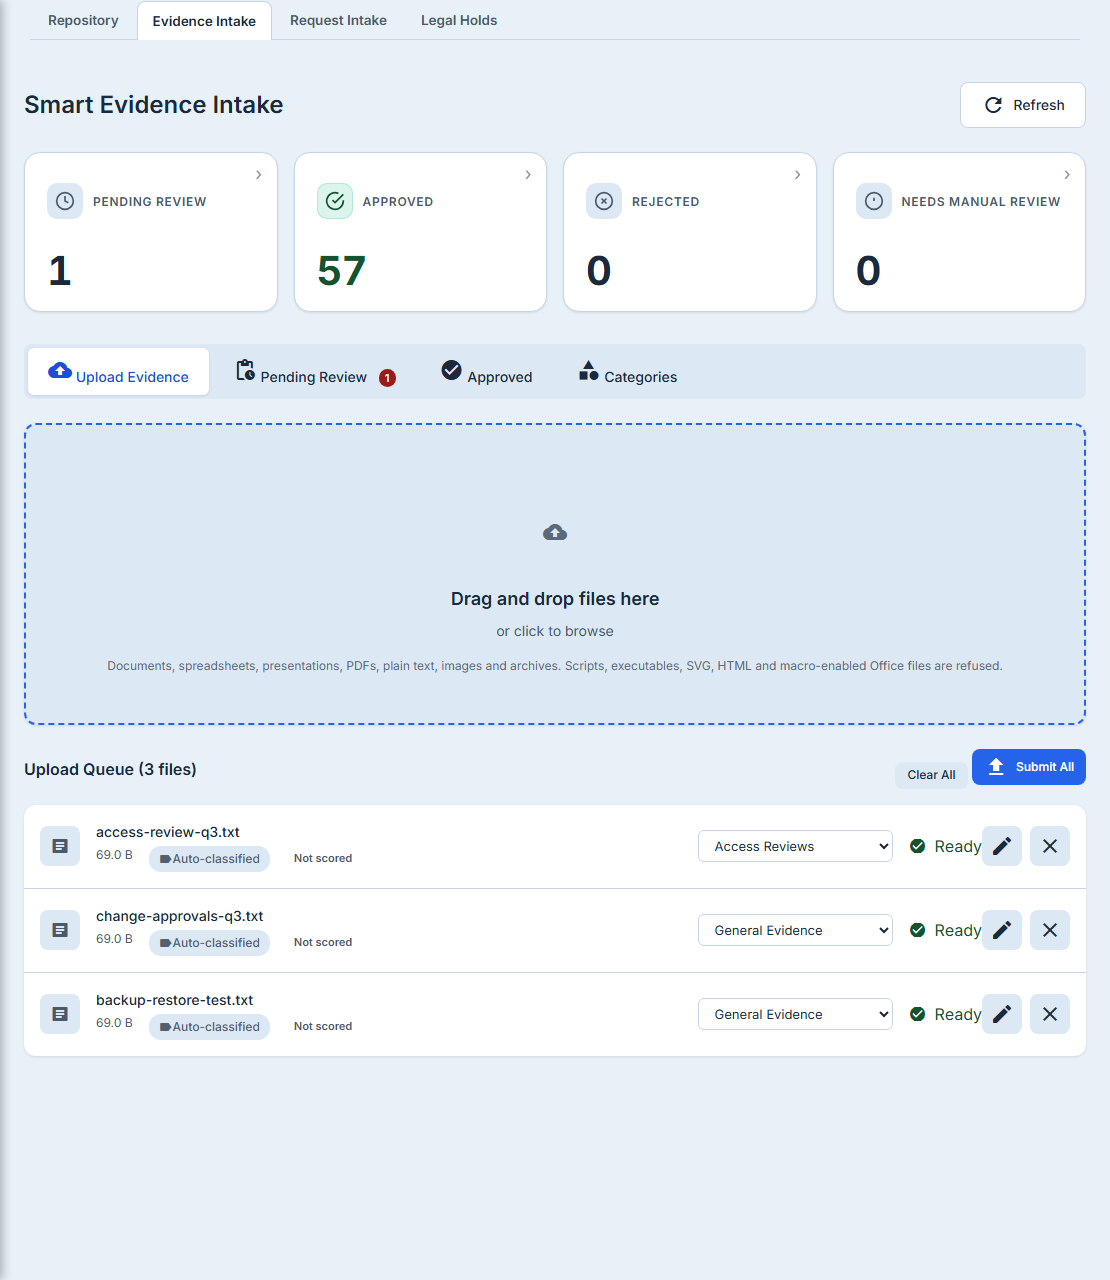
Task: Click the file icon for backup-restore-test.txt
Action: coord(60,1014)
